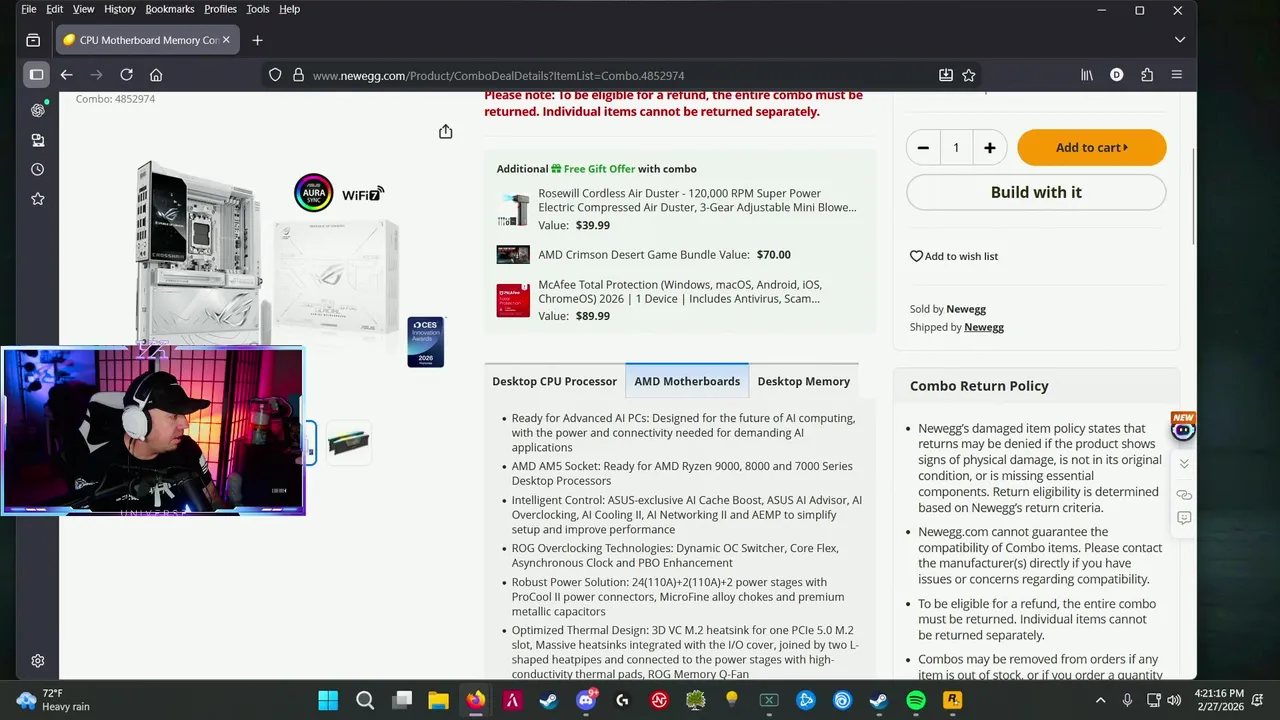This screenshot has height=720, width=1280.
Task: Open Discord from the taskbar
Action: pos(586,701)
